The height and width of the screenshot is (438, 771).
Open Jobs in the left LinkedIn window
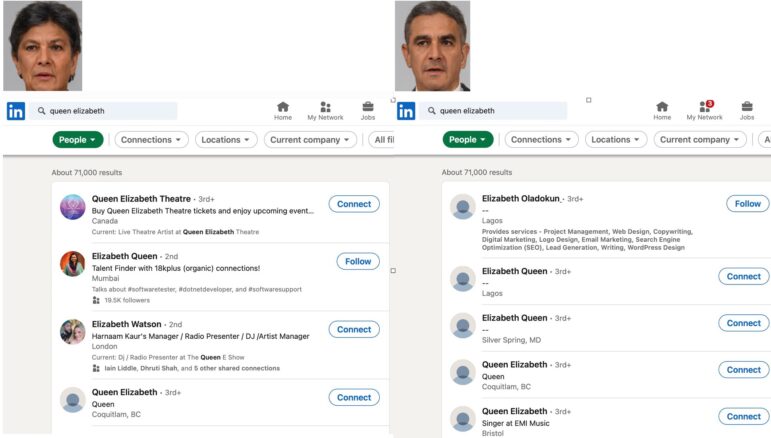[368, 111]
